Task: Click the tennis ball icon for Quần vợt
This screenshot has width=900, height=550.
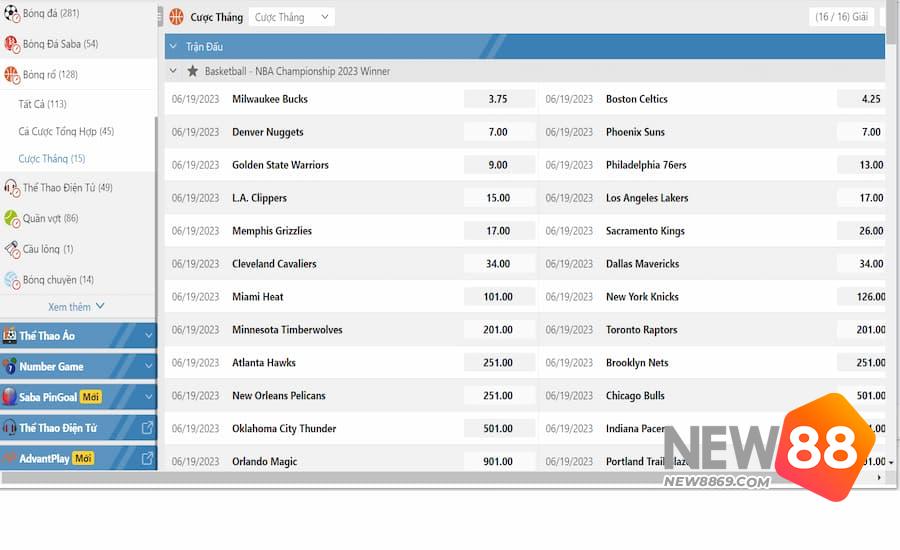Action: click(x=12, y=218)
